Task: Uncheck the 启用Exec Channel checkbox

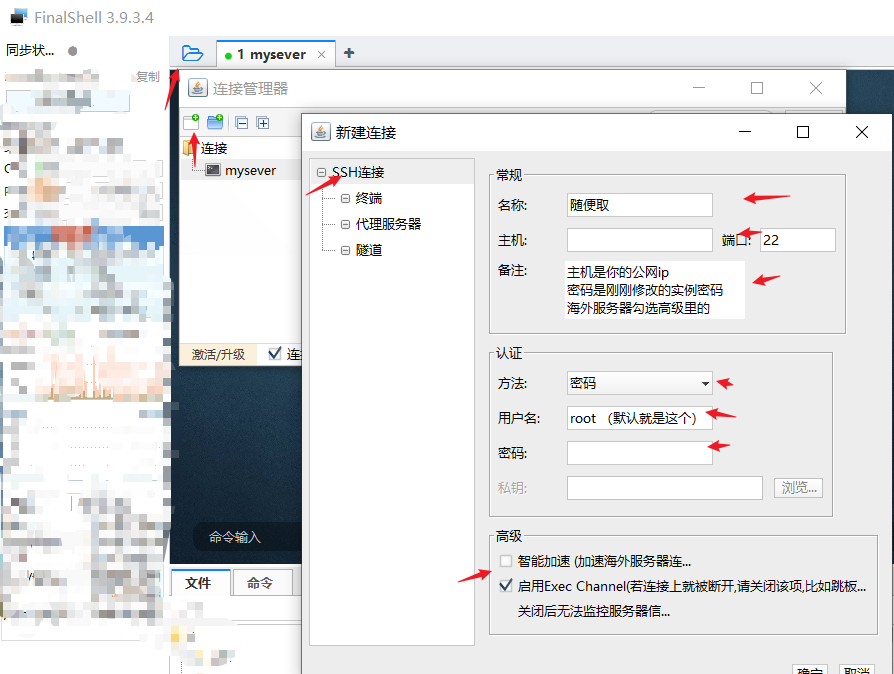Action: (506, 586)
